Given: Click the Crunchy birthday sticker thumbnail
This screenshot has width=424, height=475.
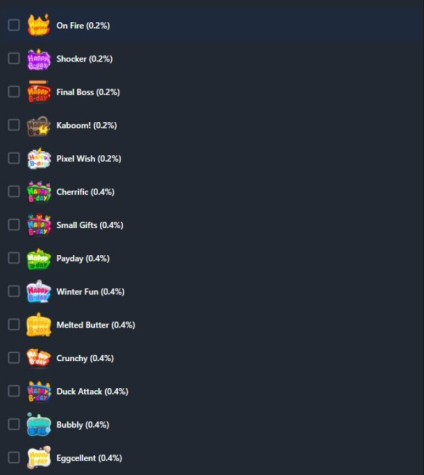Looking at the screenshot, I should 39,358.
